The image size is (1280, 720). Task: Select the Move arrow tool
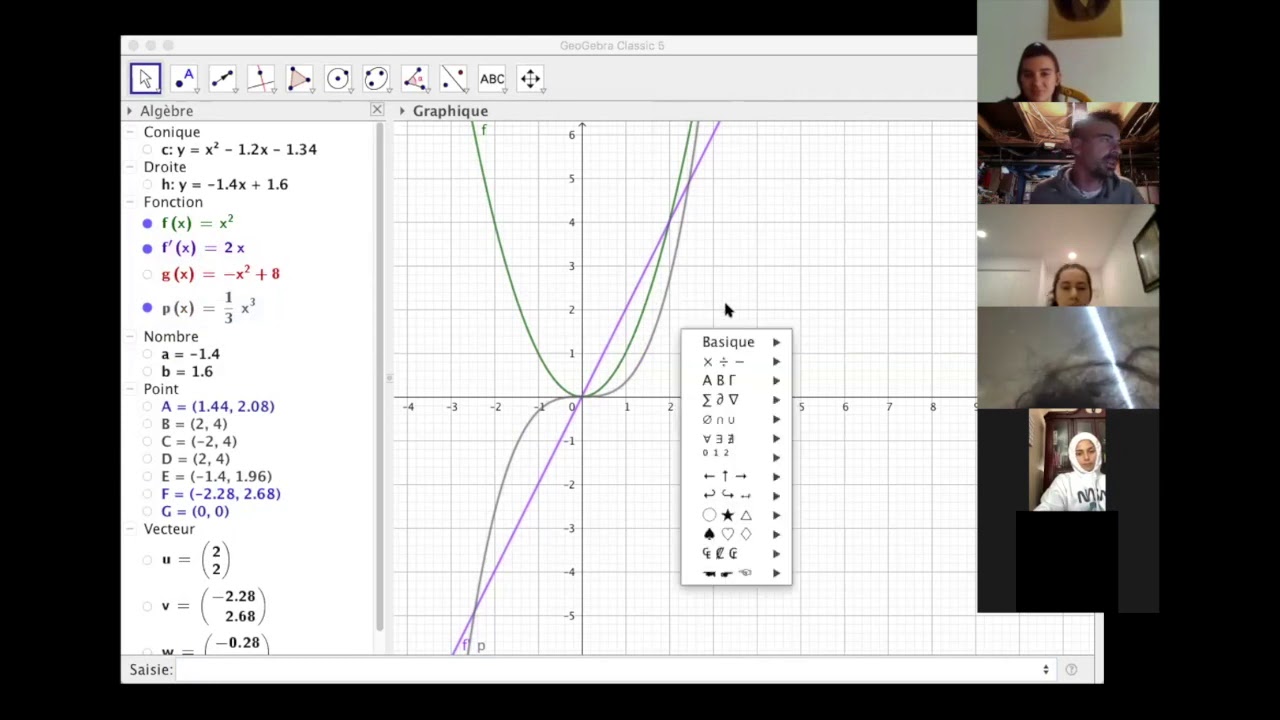[145, 79]
